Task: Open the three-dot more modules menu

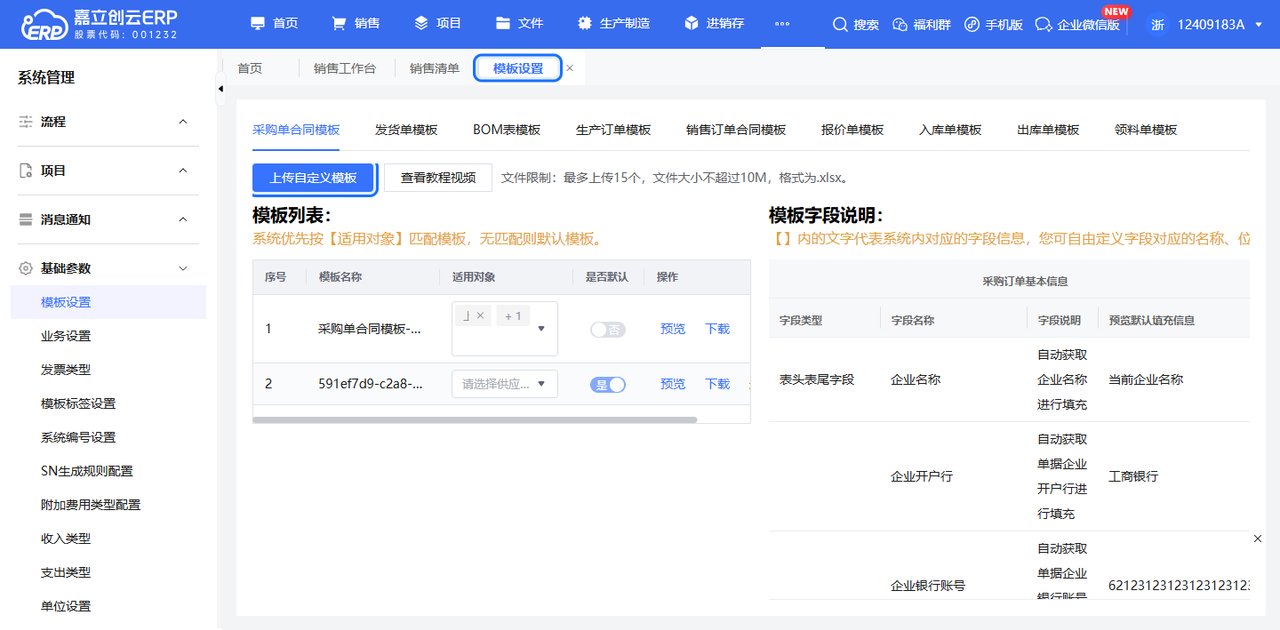Action: (782, 23)
